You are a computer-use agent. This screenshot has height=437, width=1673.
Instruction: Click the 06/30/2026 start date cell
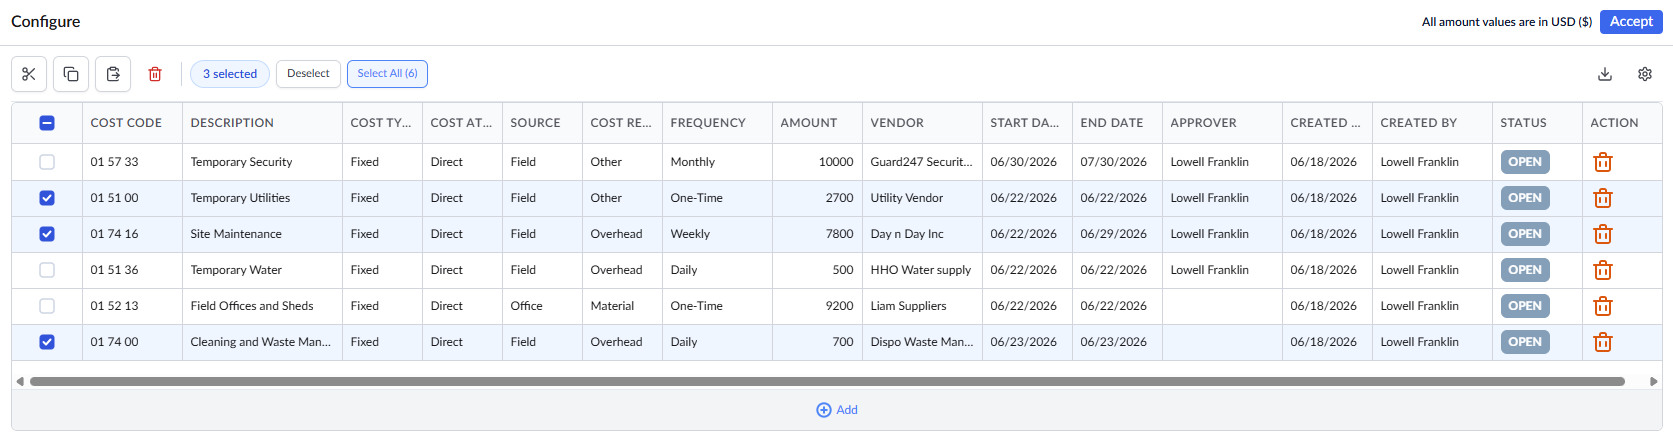(x=1027, y=162)
